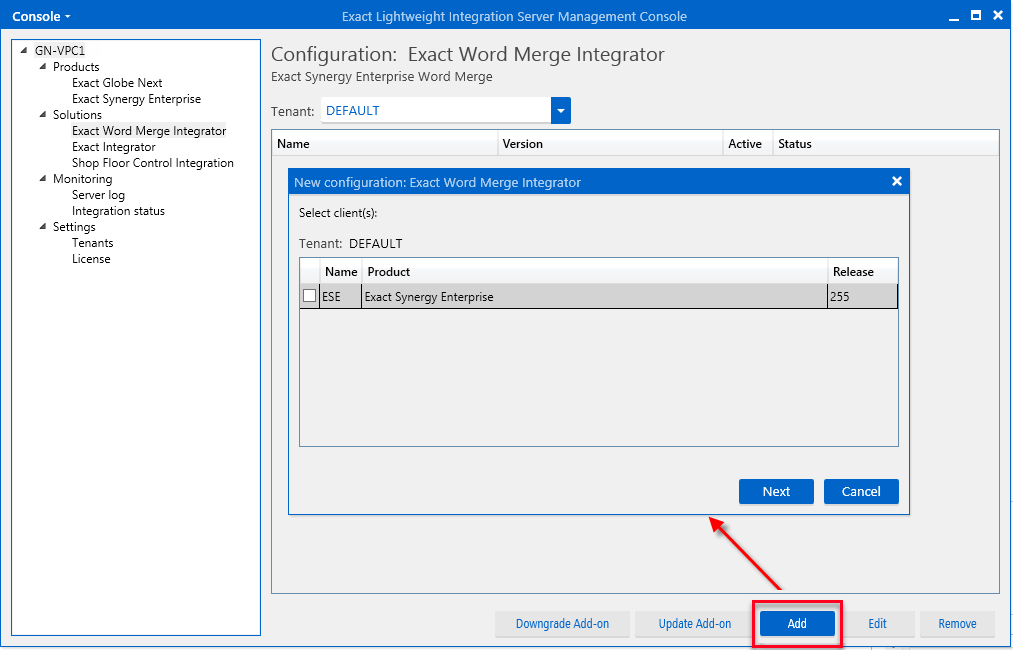Click the Downgrade Add-on button
The height and width of the screenshot is (650, 1013).
tap(562, 624)
